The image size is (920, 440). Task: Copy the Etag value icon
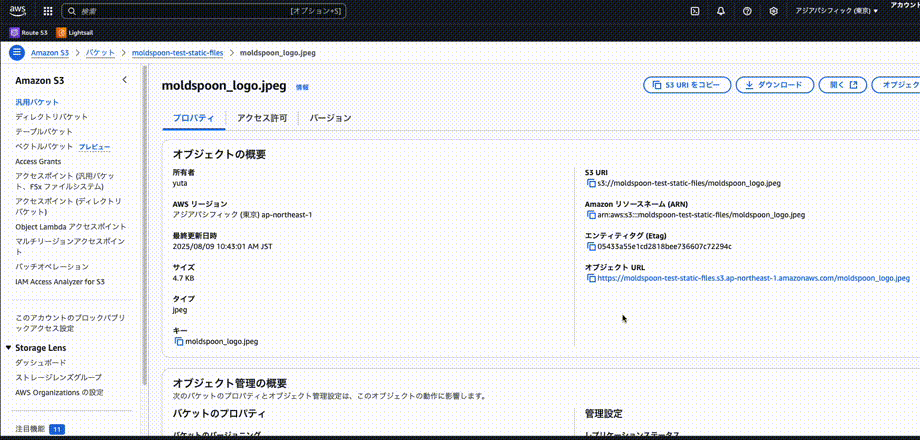(591, 246)
